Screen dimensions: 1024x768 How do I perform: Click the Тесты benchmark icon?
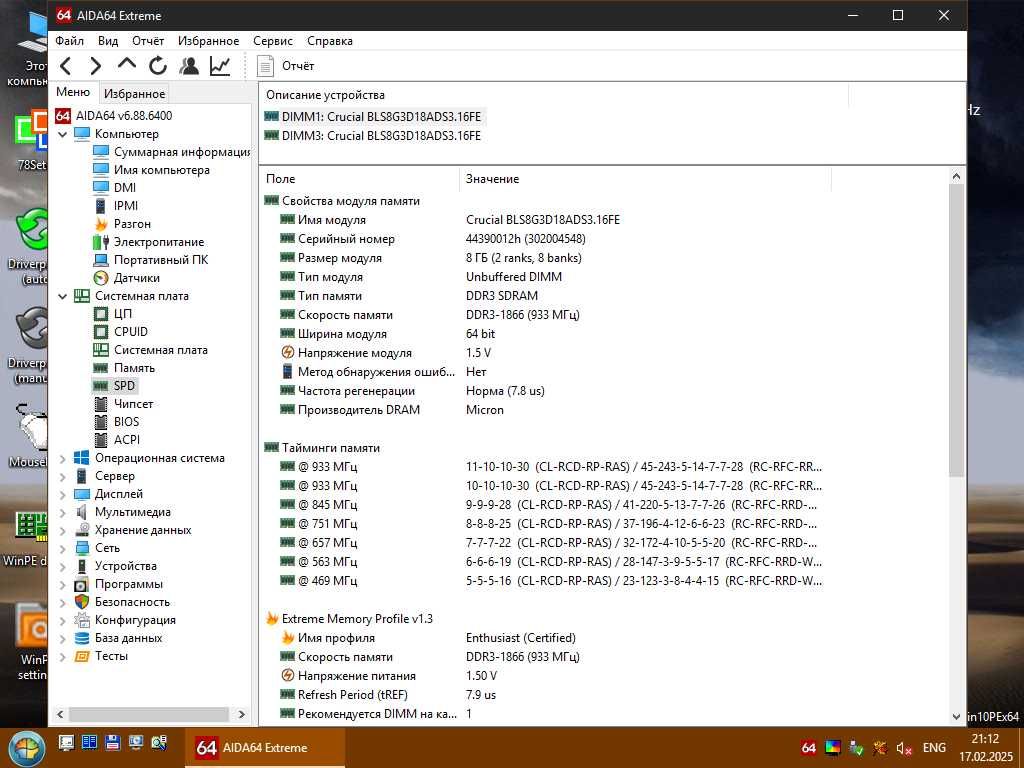[82, 656]
